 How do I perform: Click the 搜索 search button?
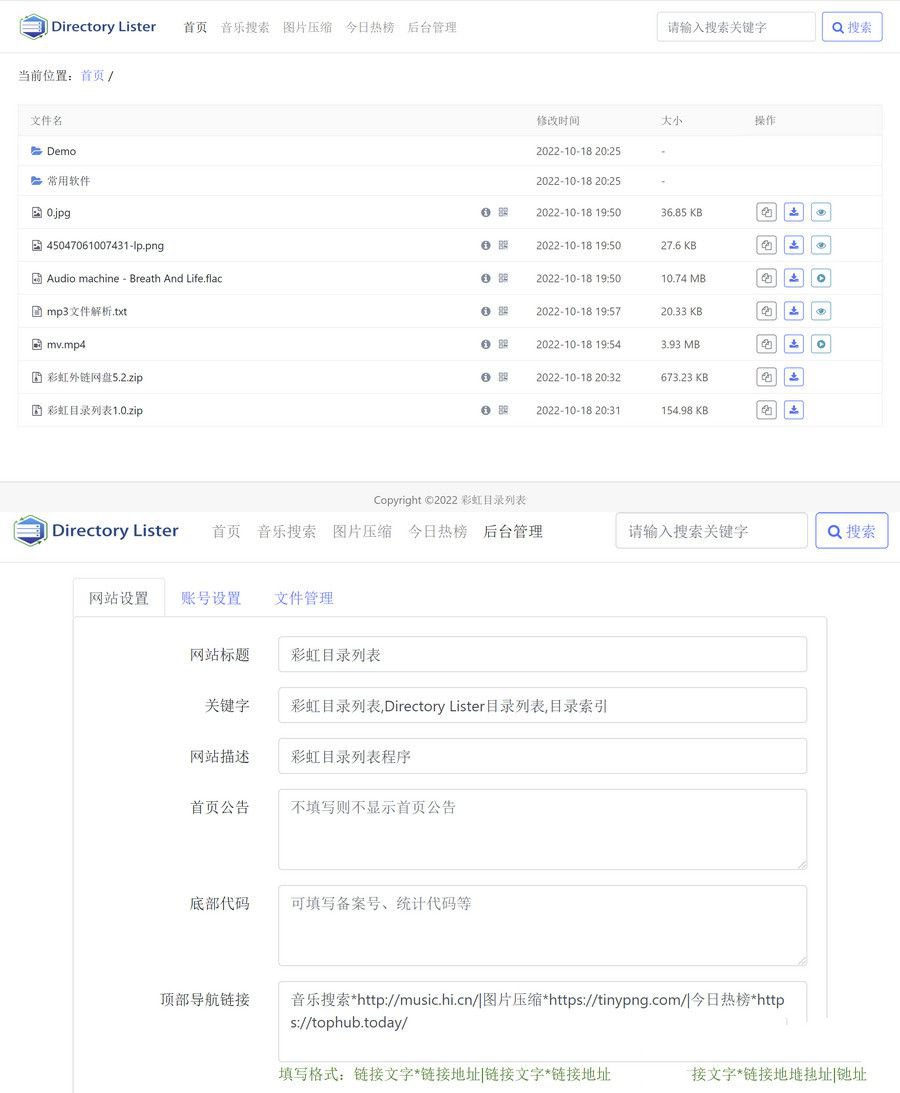[x=851, y=27]
